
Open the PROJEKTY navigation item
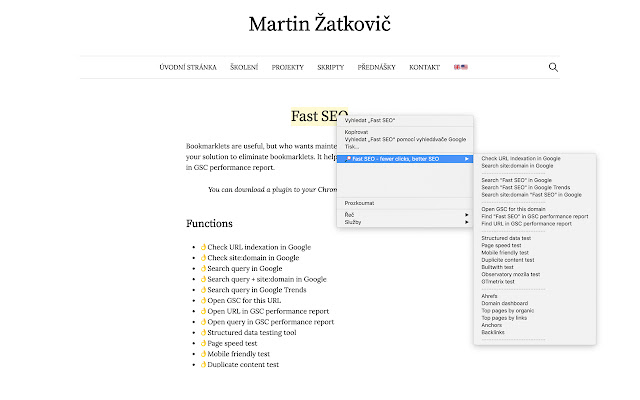click(x=288, y=67)
